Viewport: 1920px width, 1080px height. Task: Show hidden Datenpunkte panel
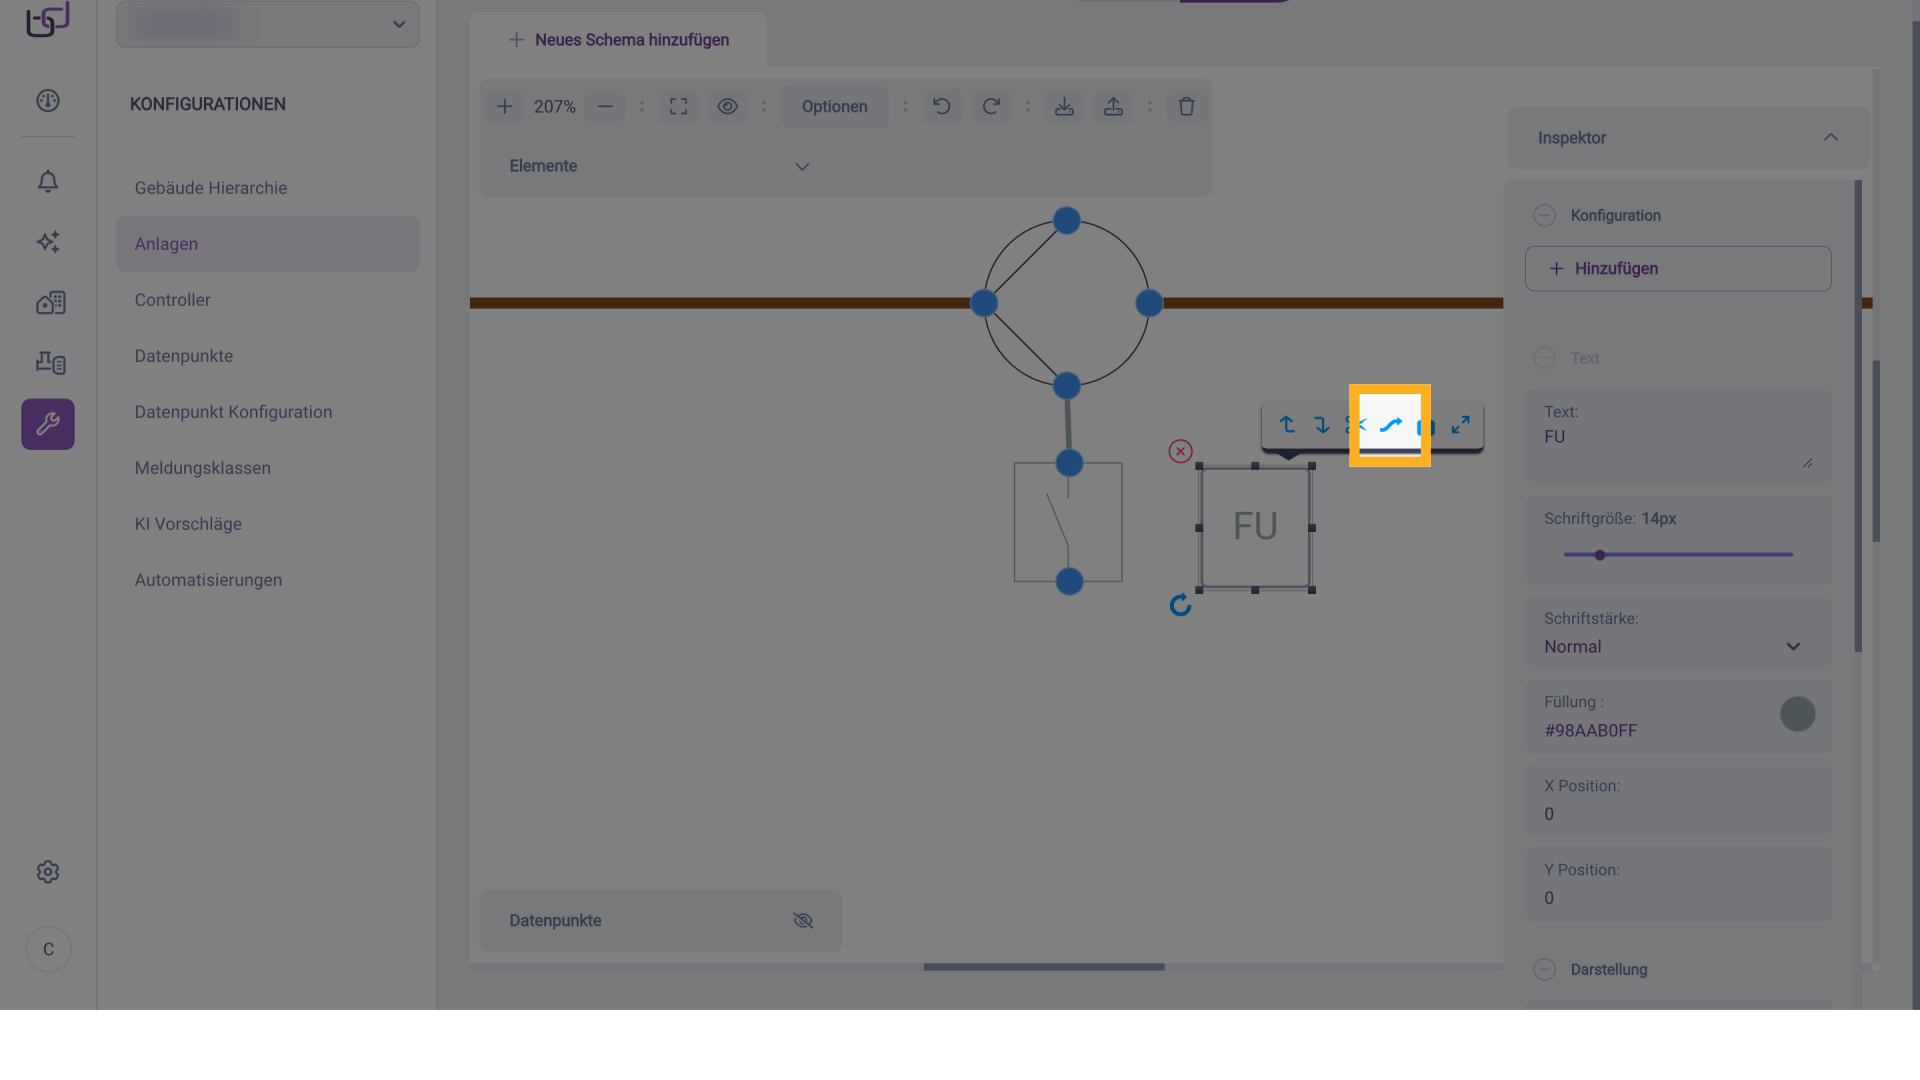802,920
